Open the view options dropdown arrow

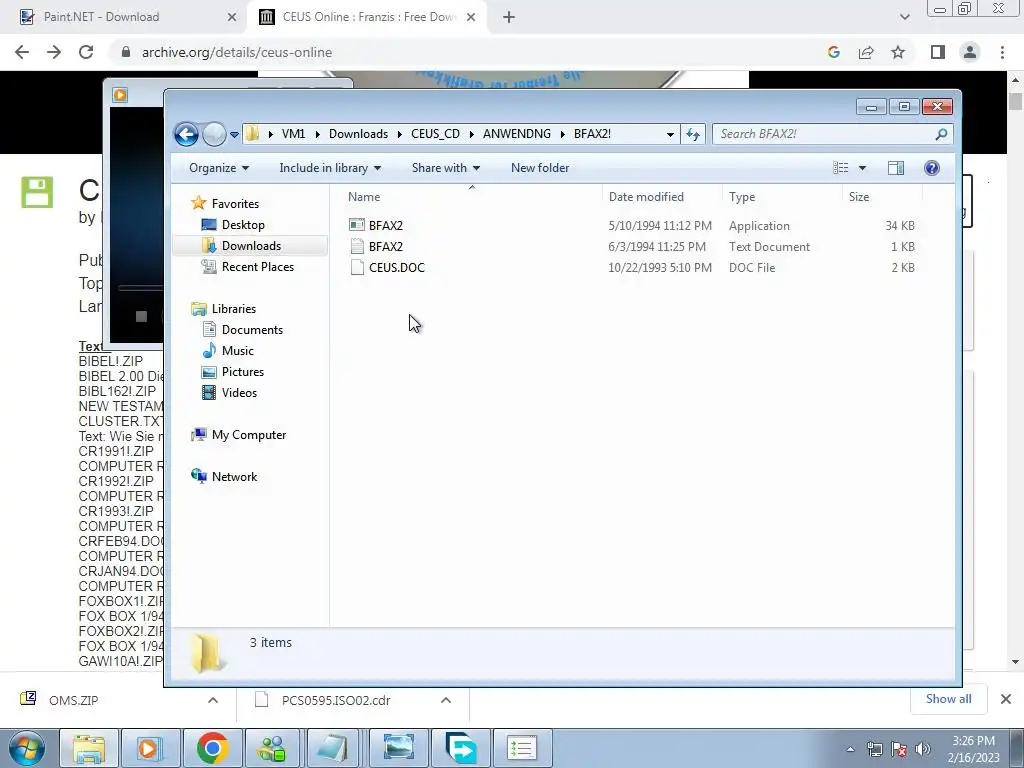[x=862, y=168]
